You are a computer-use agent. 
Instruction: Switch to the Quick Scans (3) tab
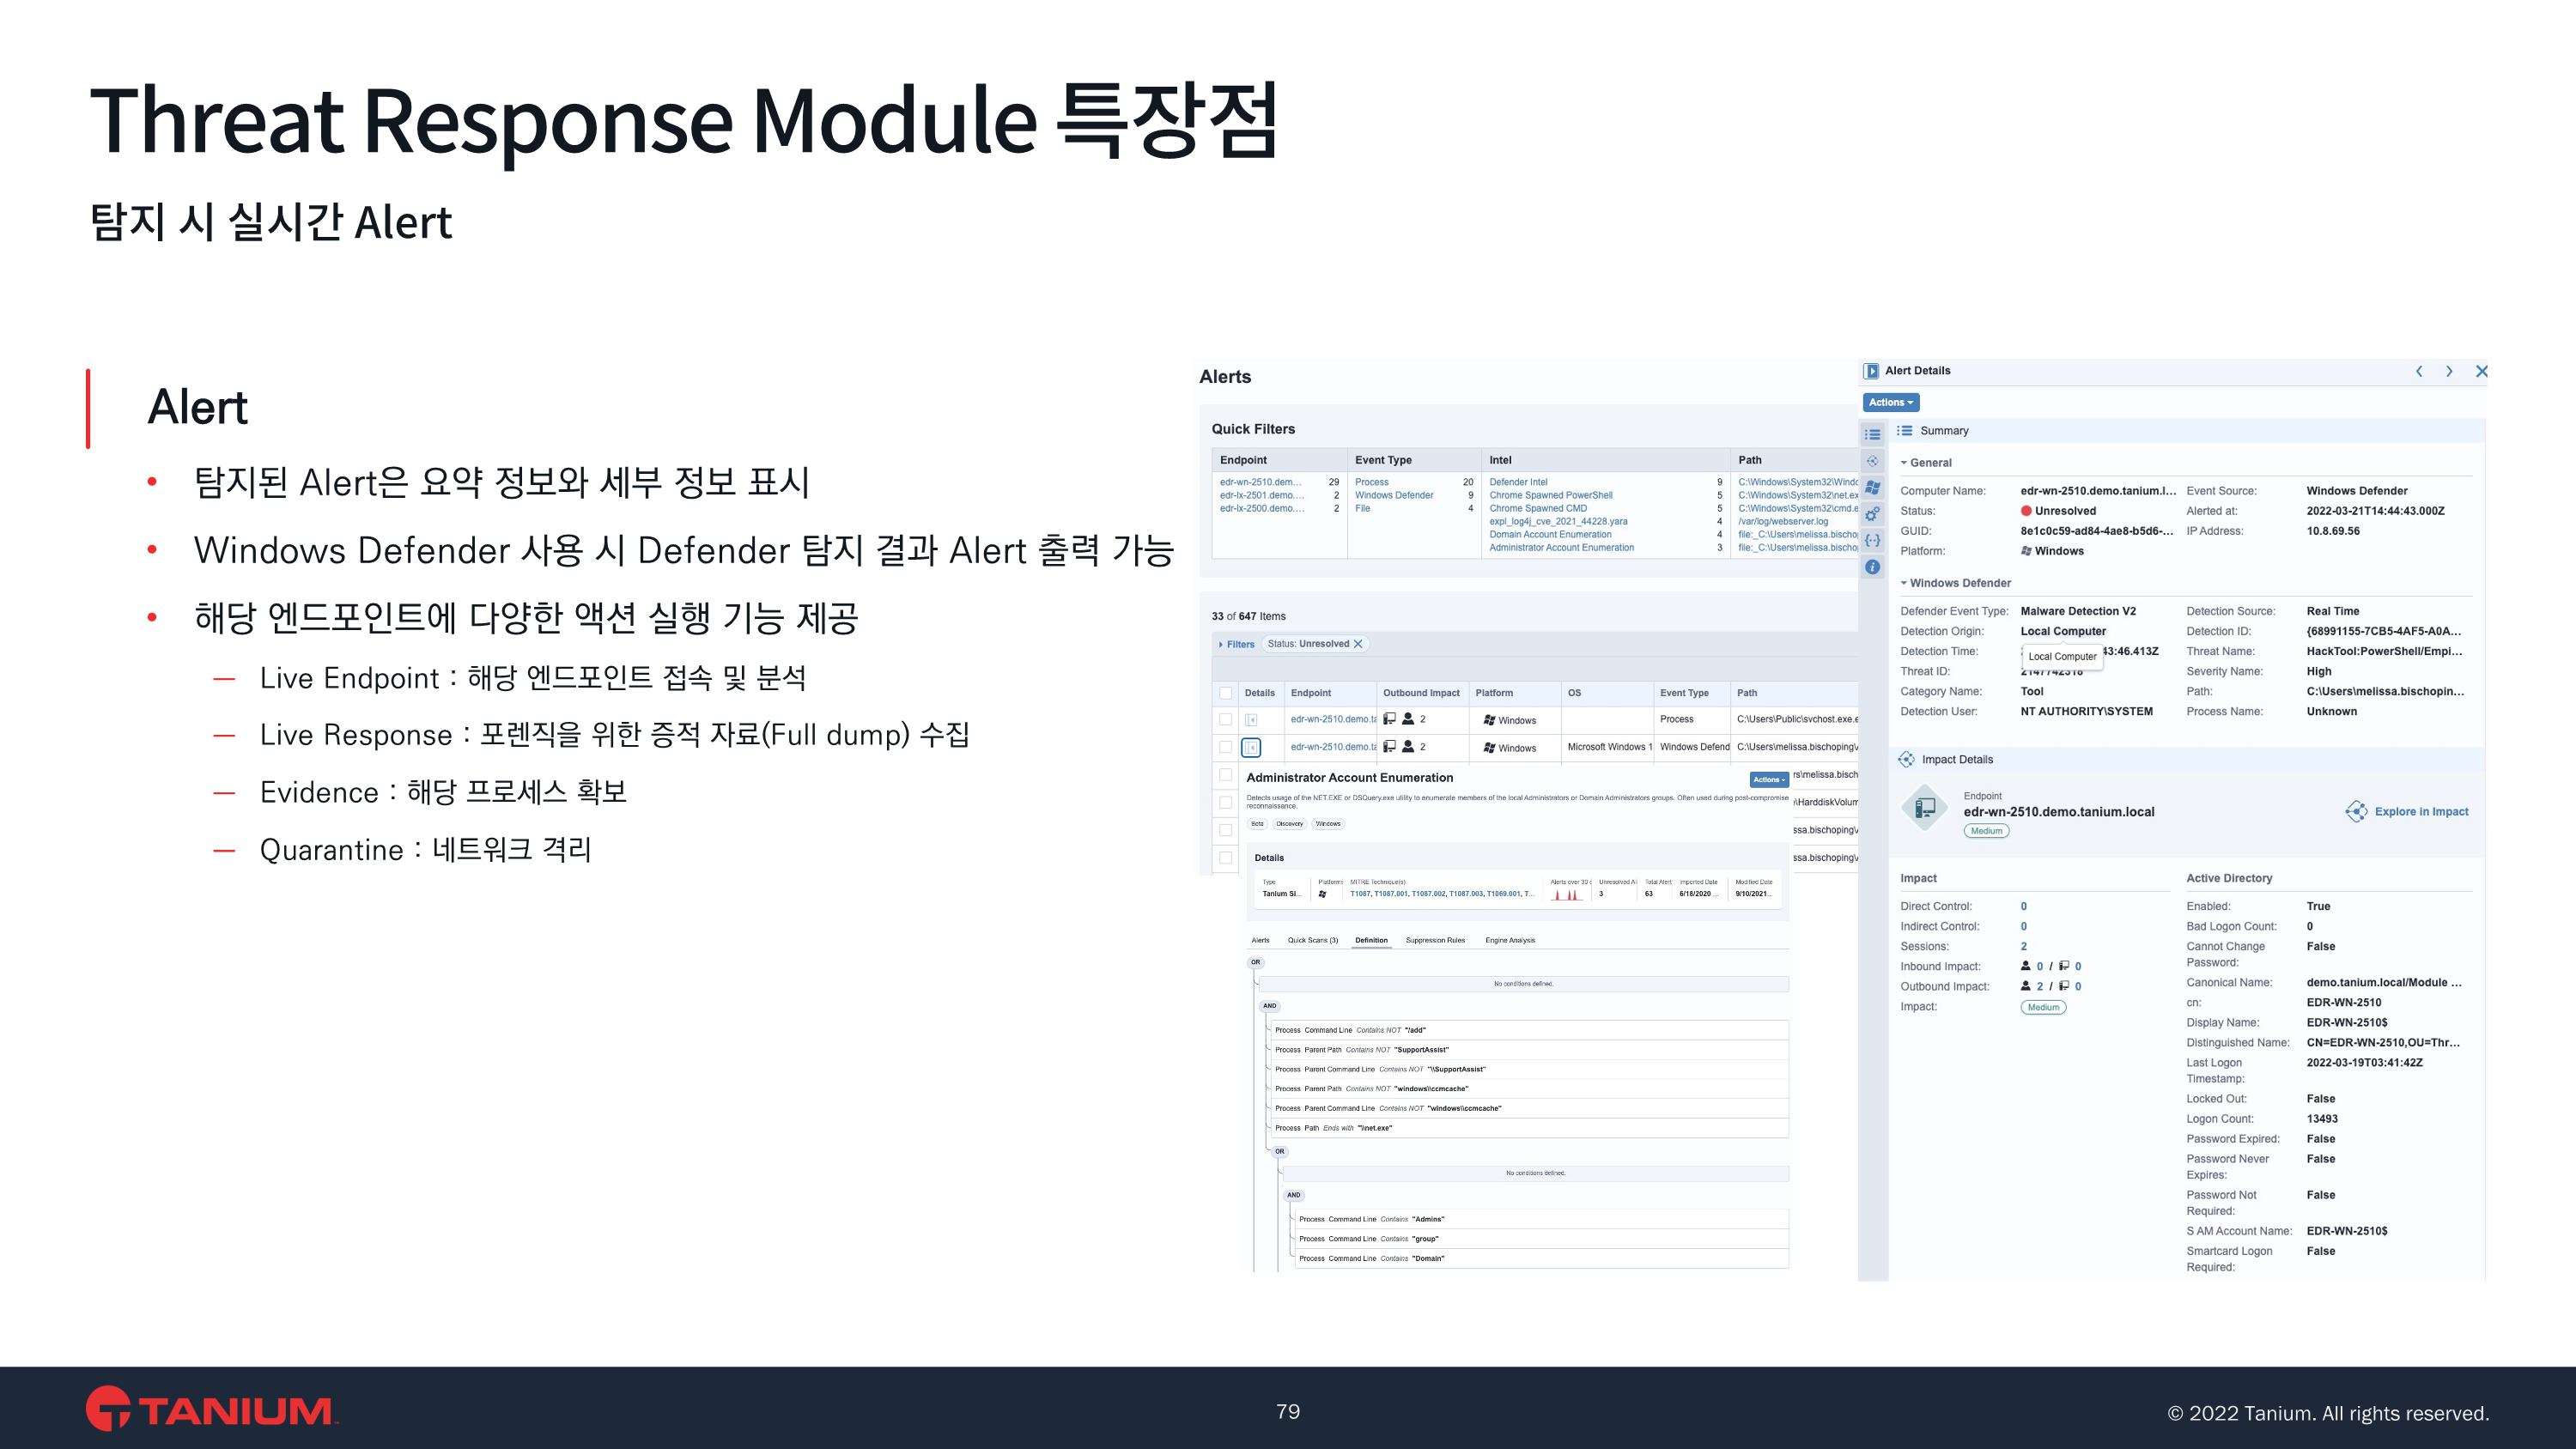click(1312, 940)
